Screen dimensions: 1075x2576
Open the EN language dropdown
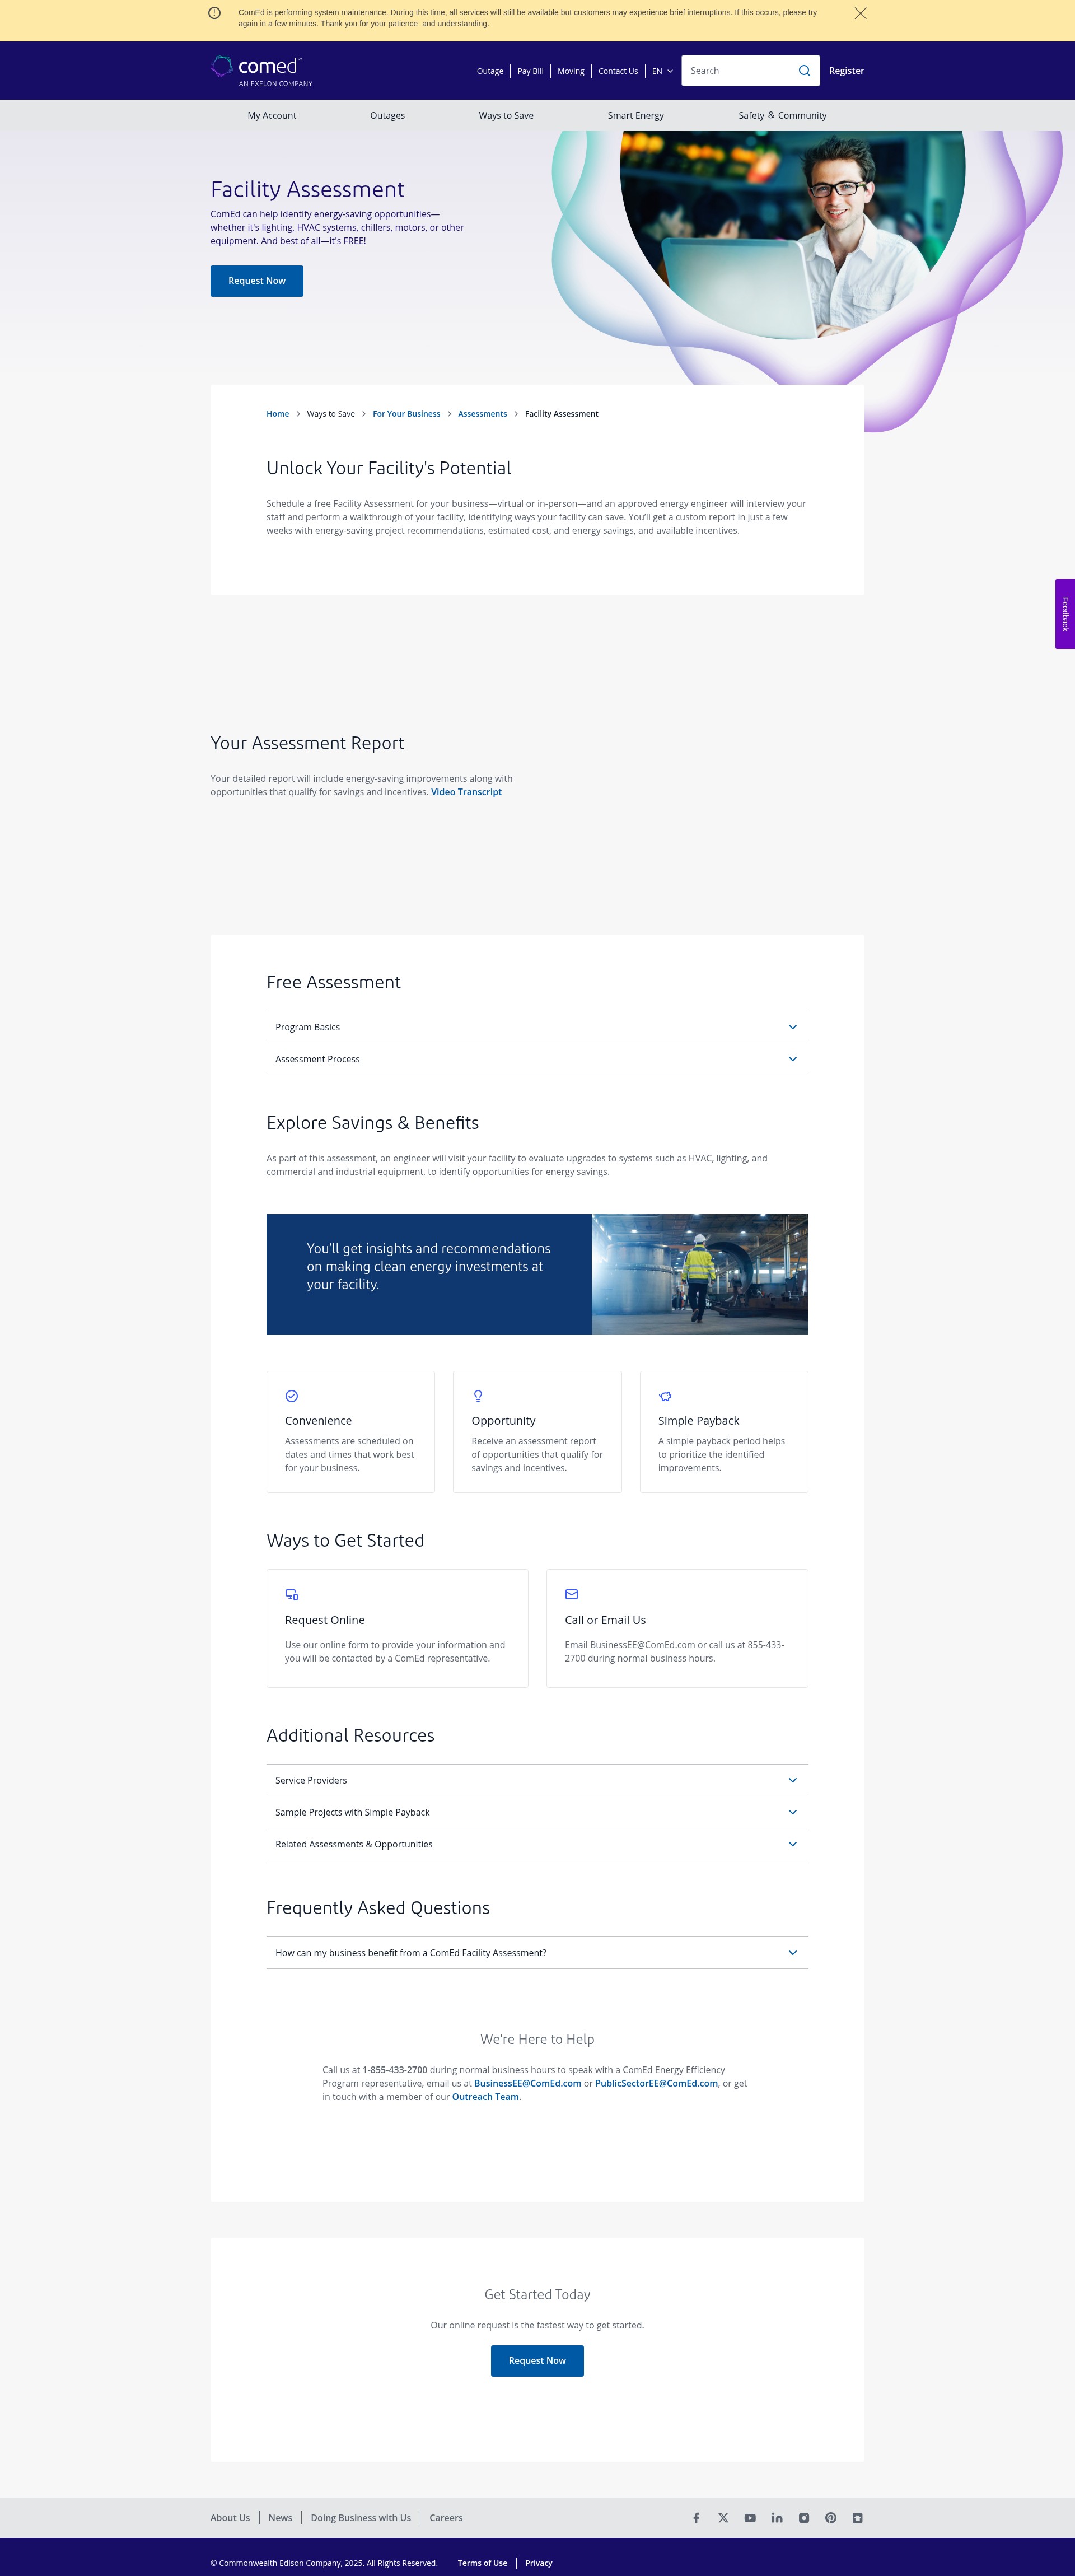(662, 71)
